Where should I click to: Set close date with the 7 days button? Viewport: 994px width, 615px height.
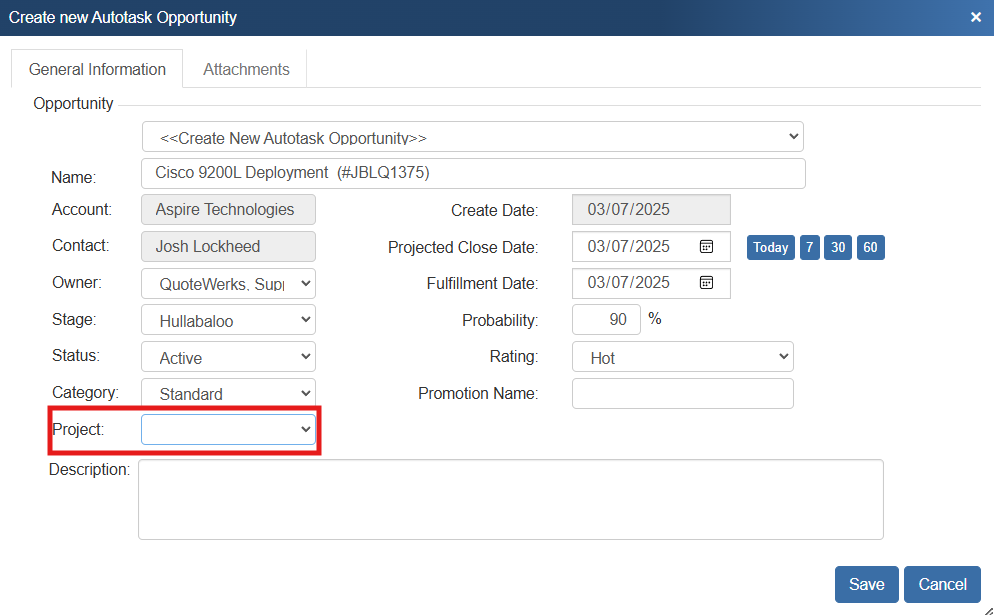point(810,247)
